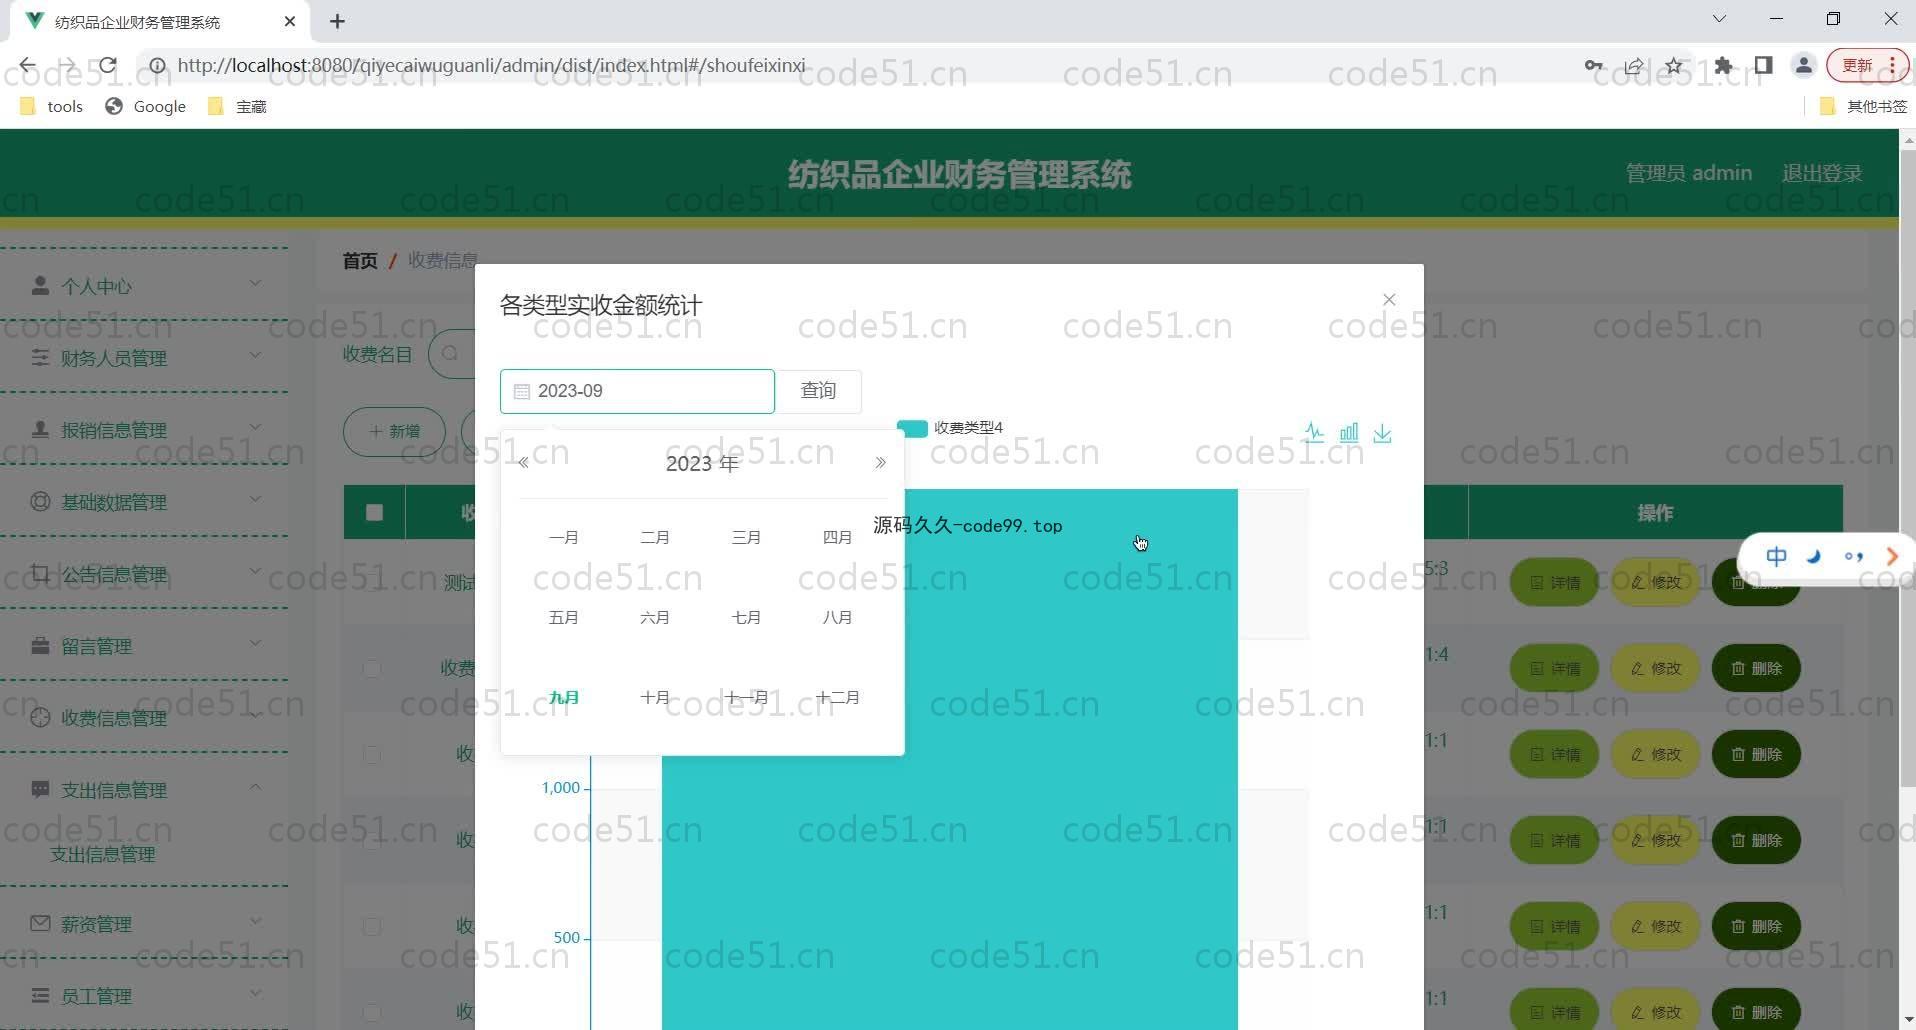Download chart as image icon
The width and height of the screenshot is (1916, 1030).
point(1383,433)
